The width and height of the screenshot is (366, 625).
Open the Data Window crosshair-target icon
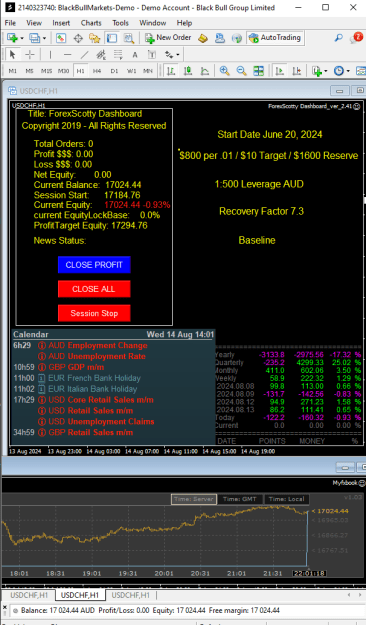(78, 38)
